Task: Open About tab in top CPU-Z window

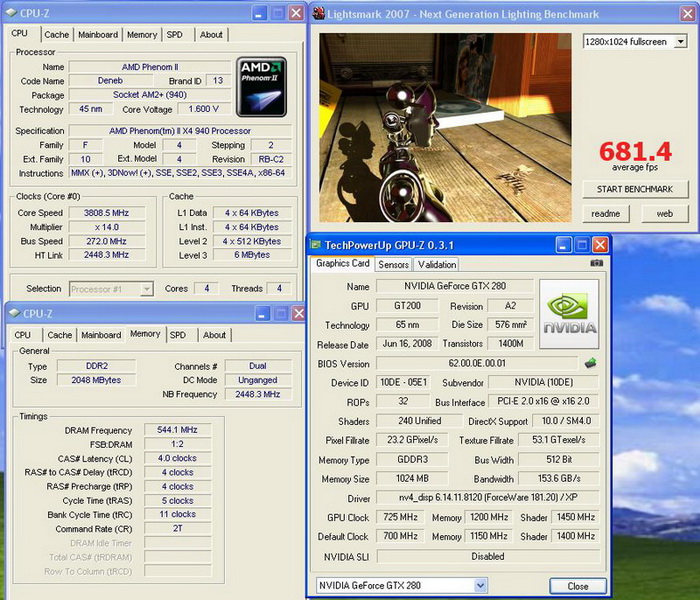Action: tap(211, 34)
